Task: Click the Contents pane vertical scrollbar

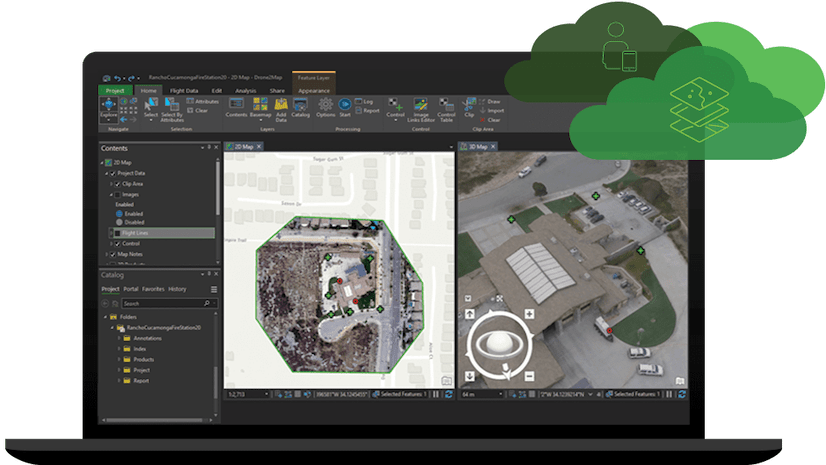Action: click(218, 189)
